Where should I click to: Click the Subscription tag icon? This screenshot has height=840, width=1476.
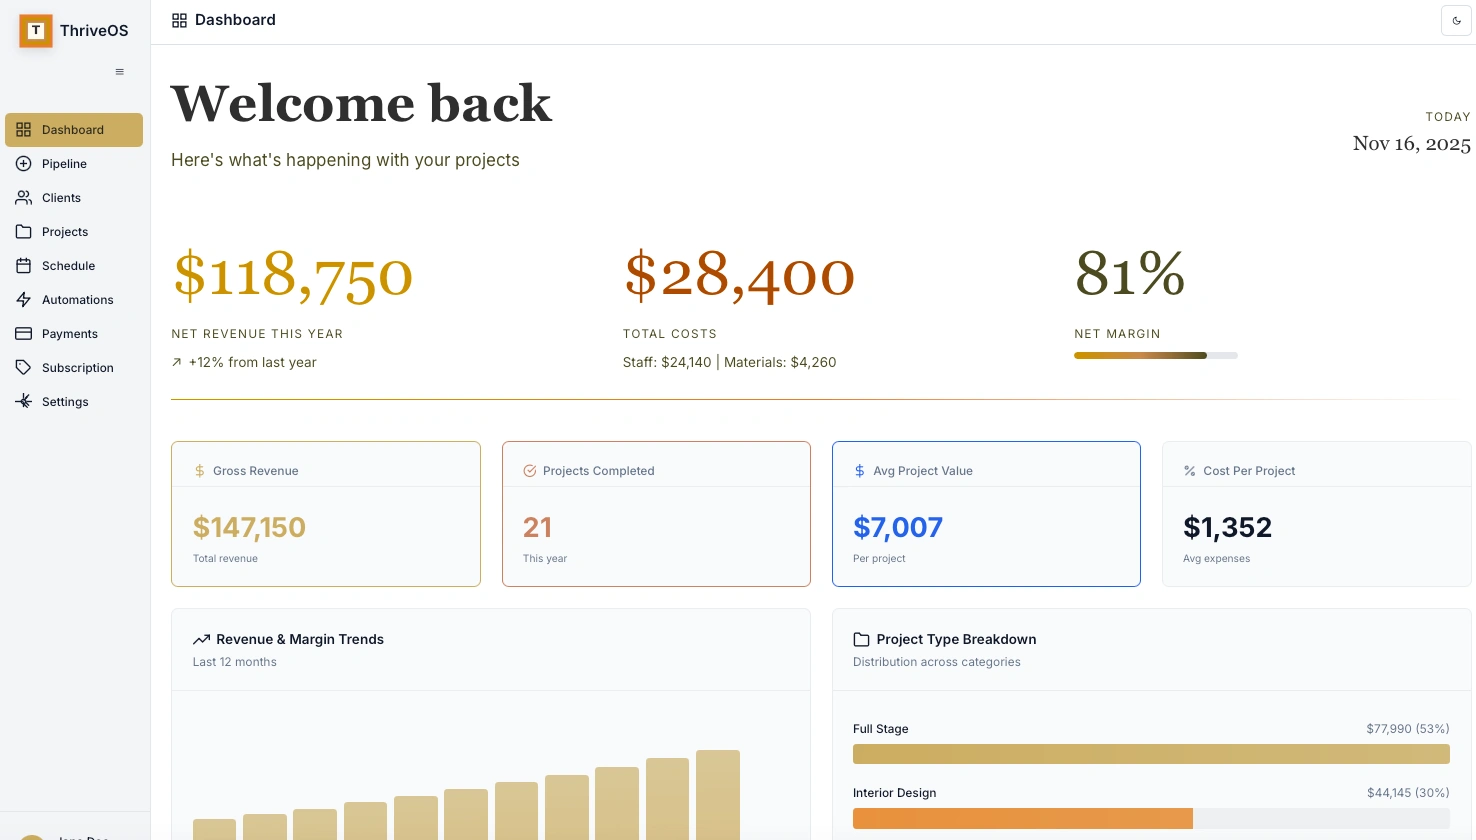[x=24, y=368]
